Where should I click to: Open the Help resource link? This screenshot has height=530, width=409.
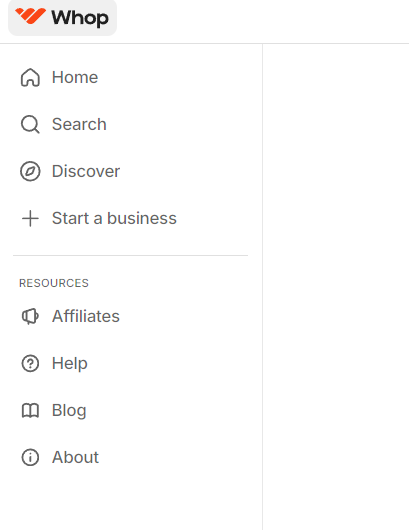(x=70, y=363)
